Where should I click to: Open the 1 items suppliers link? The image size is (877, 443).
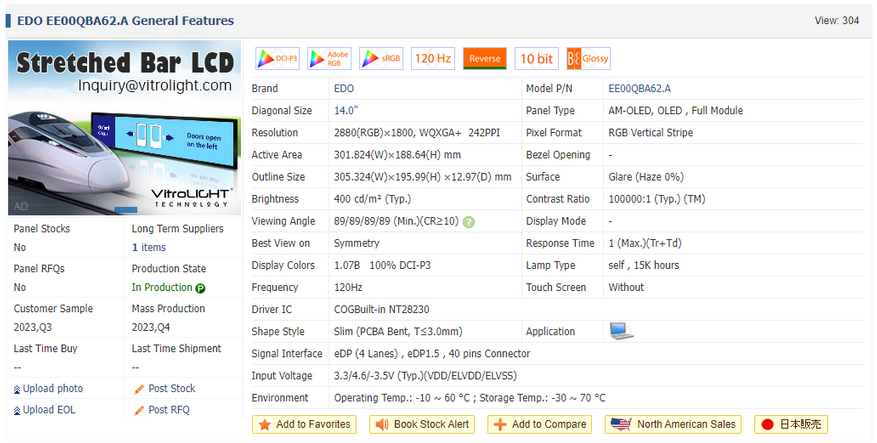[149, 247]
